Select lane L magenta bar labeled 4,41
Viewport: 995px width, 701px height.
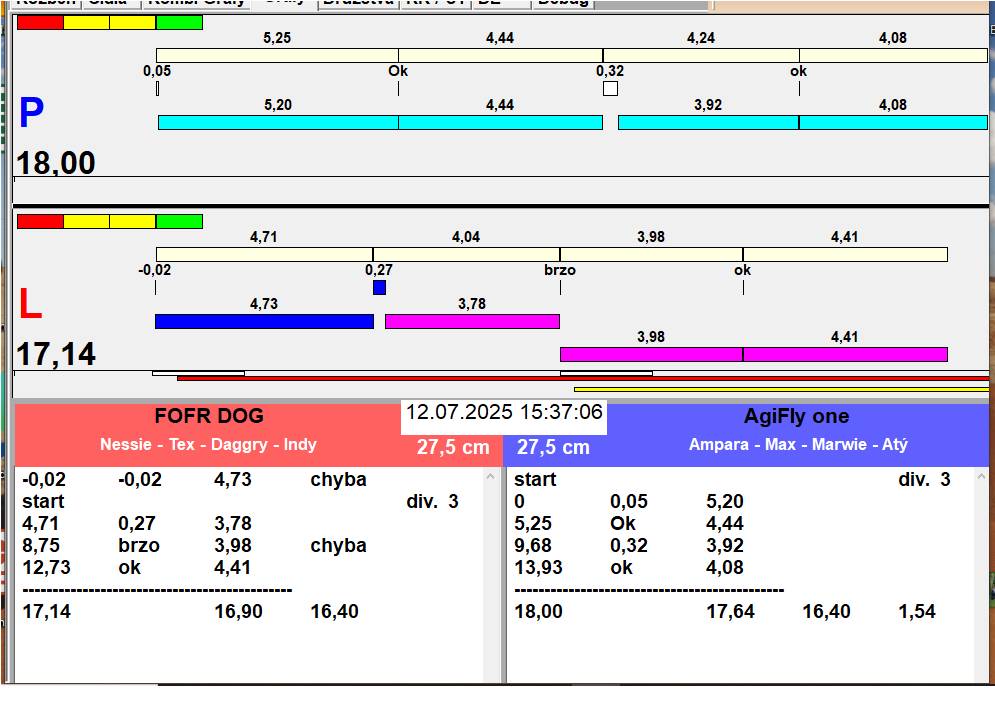[x=845, y=354]
